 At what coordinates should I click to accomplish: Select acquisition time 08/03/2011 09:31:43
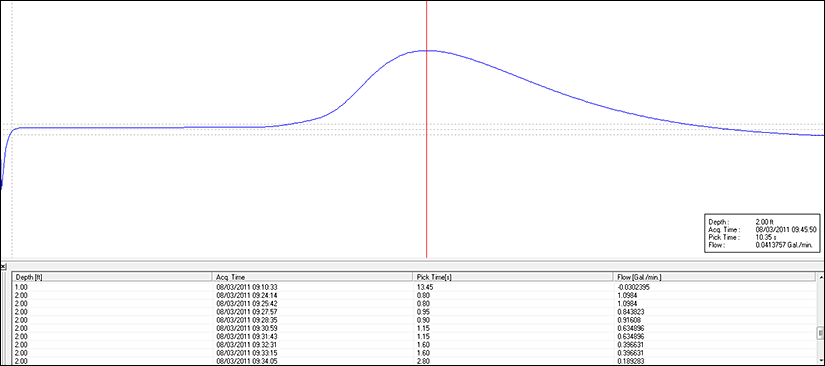(x=247, y=336)
